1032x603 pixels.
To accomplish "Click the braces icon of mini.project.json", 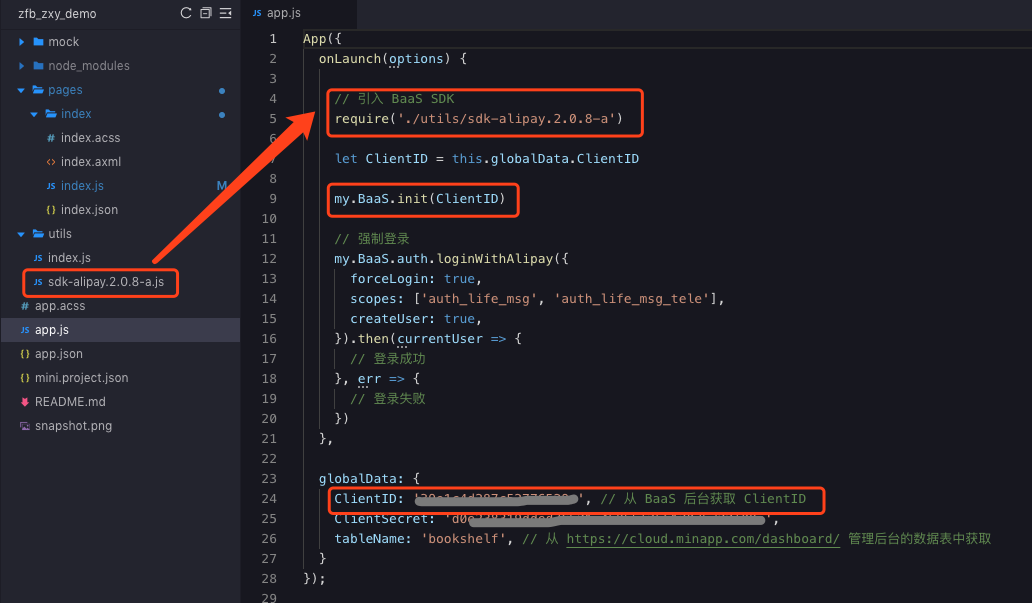I will point(25,378).
